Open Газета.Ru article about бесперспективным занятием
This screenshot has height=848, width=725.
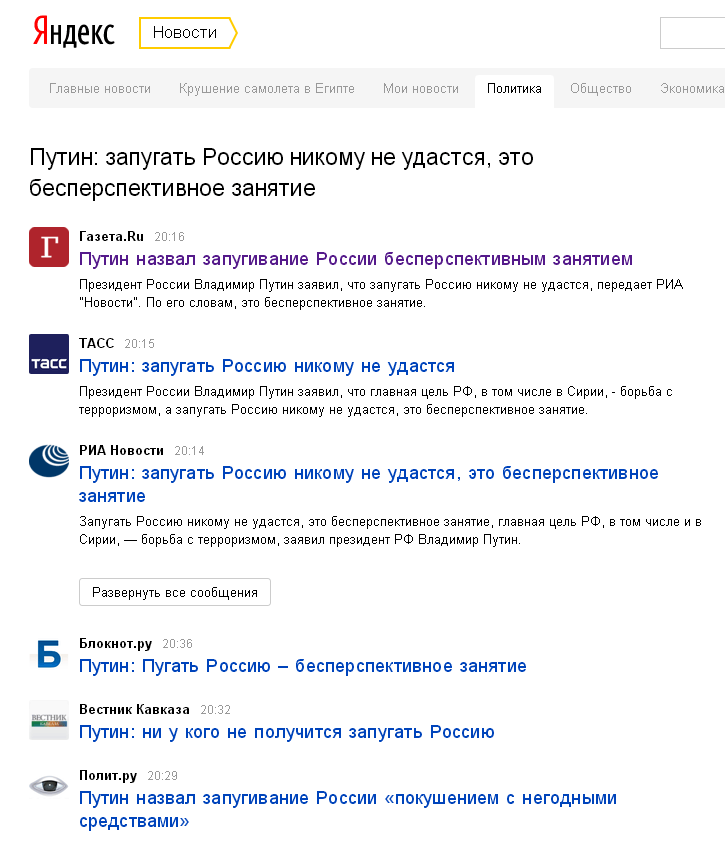click(356, 259)
